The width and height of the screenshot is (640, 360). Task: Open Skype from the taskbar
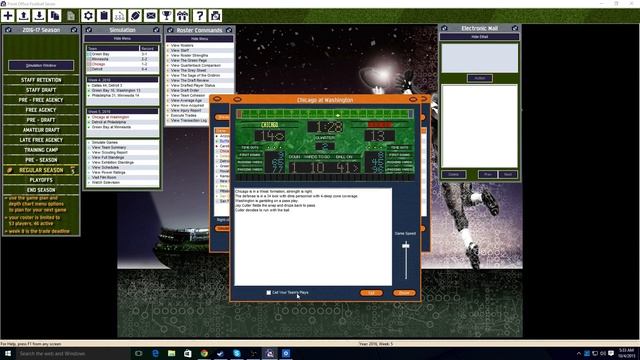(237, 353)
